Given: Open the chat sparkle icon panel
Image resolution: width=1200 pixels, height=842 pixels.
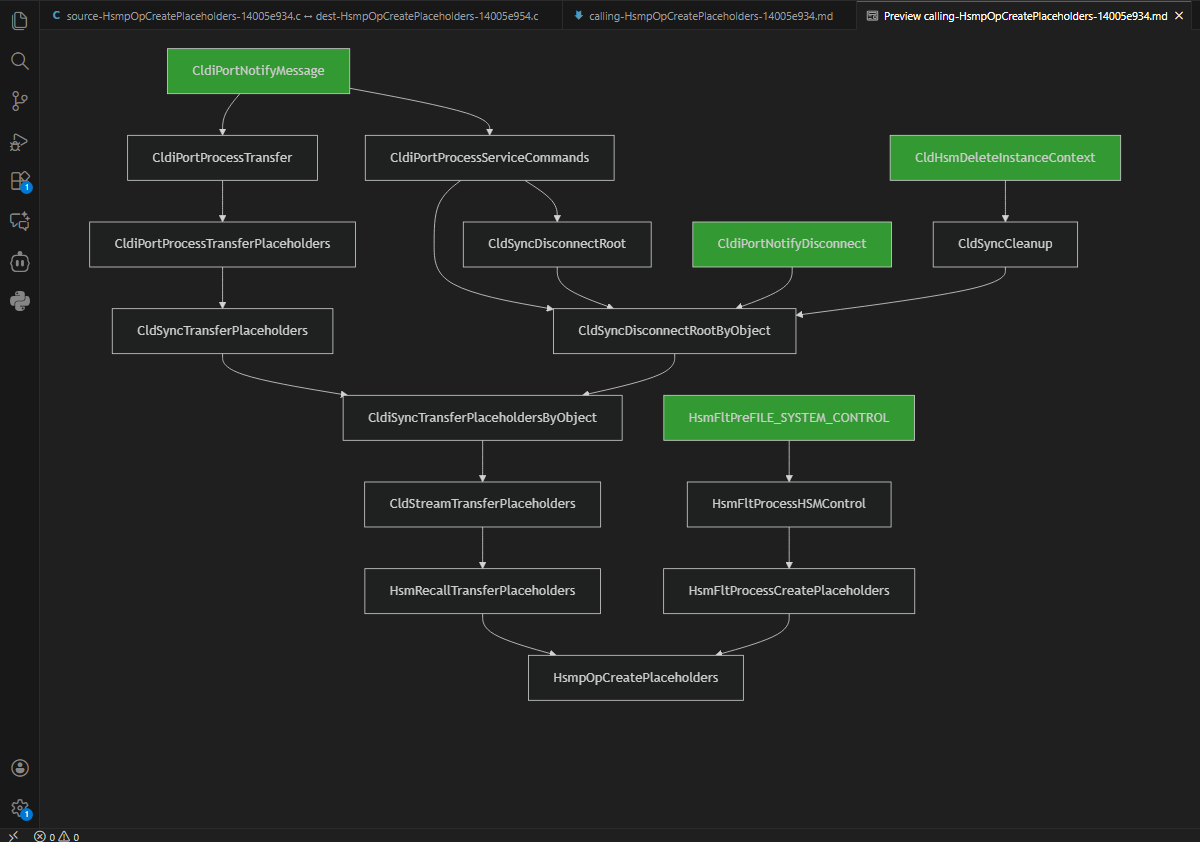Looking at the screenshot, I should pos(19,221).
